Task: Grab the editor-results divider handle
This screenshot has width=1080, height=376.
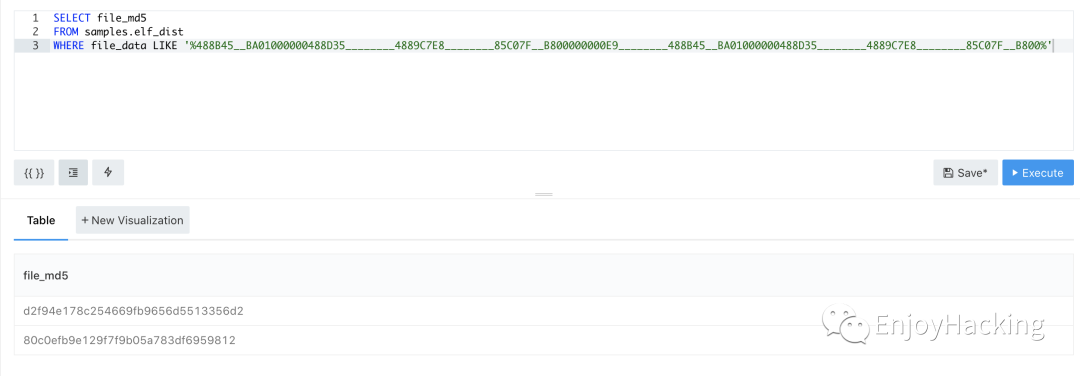Action: pyautogui.click(x=543, y=195)
